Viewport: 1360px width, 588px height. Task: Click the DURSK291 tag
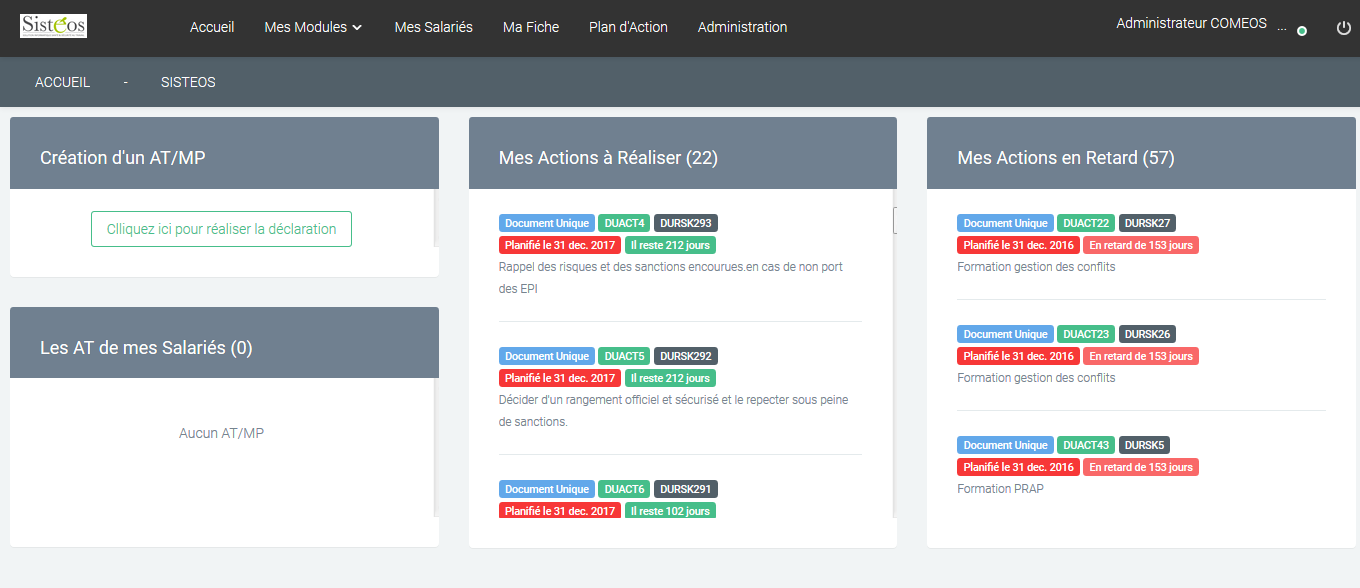point(686,489)
